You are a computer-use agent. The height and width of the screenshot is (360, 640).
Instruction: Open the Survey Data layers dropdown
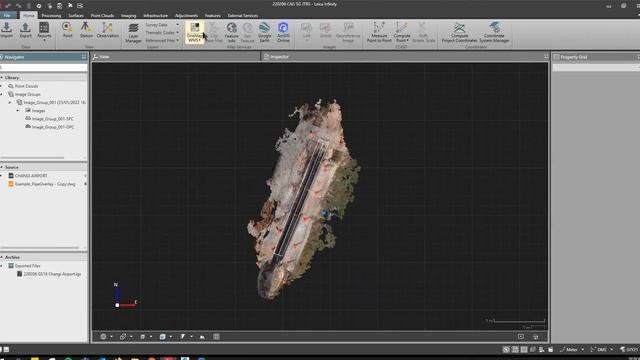[x=162, y=25]
